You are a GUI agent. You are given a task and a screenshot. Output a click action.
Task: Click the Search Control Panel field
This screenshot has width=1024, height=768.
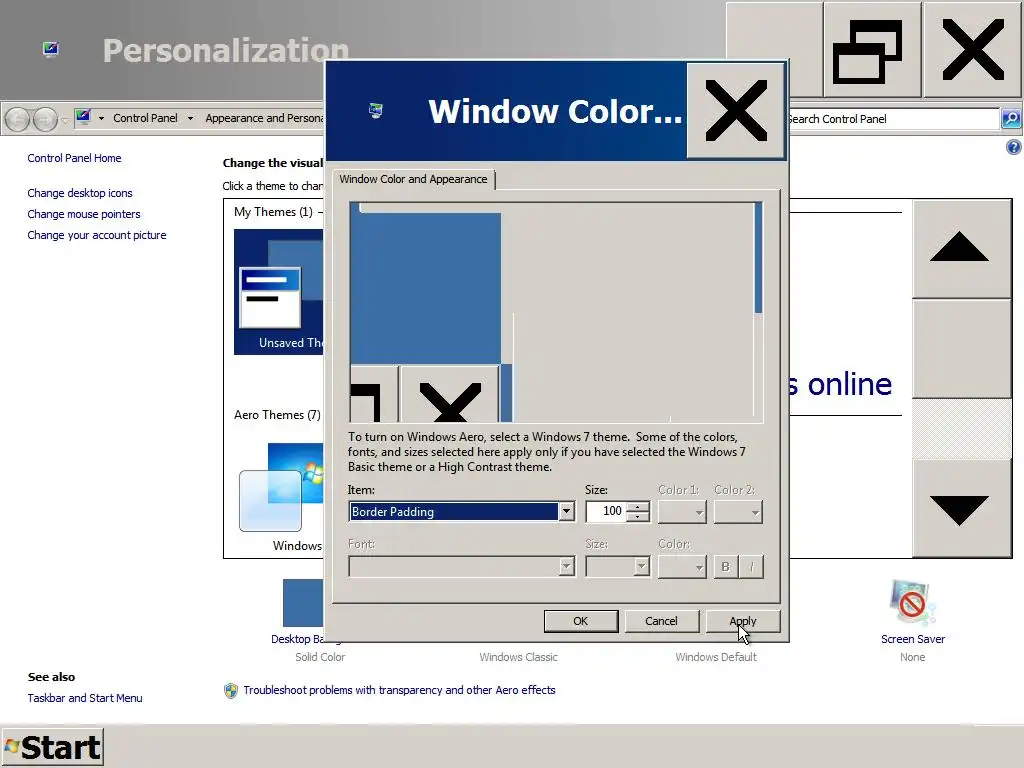(x=893, y=119)
